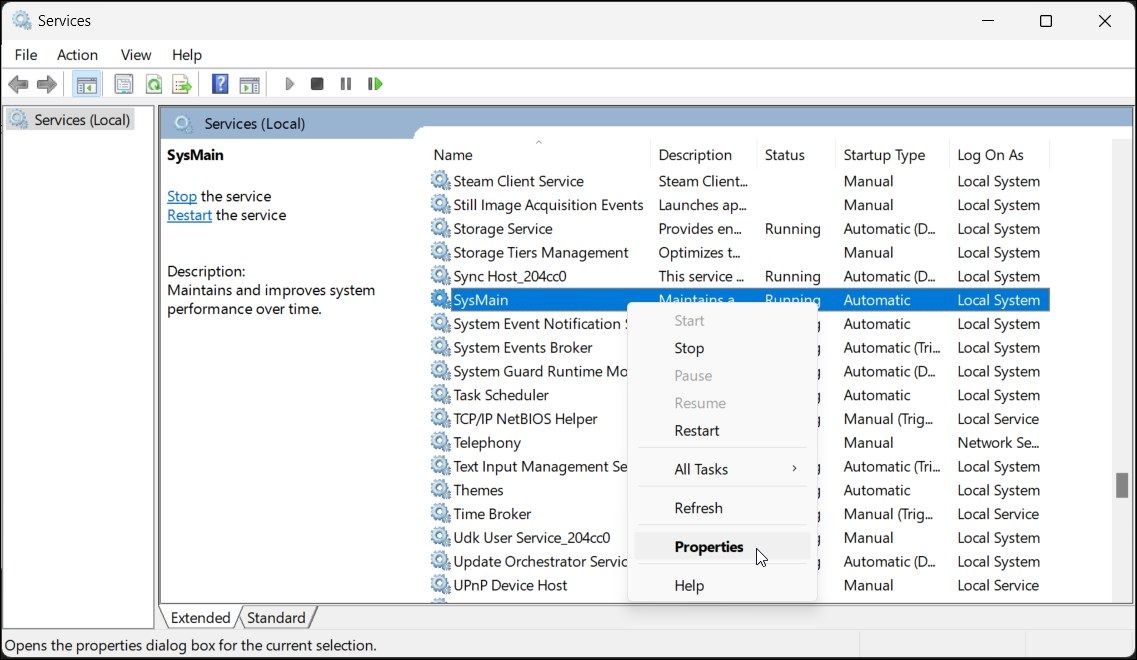Open the Action menu

click(77, 55)
